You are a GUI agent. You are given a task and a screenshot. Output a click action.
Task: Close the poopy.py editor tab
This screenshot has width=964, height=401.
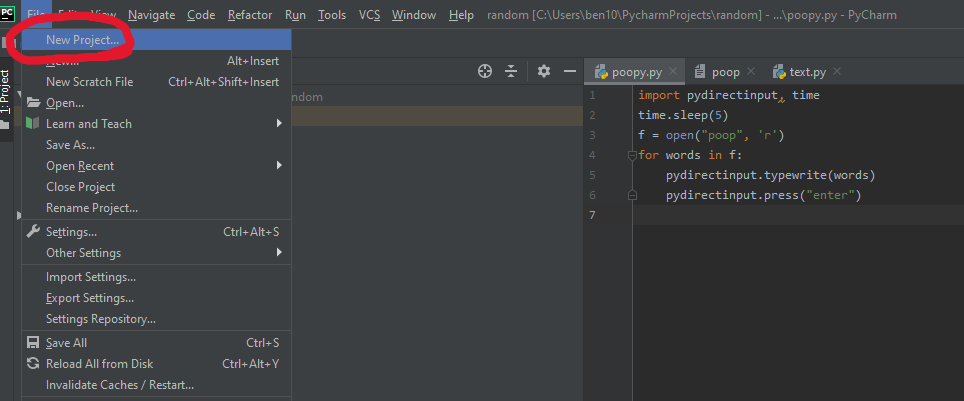tap(673, 71)
